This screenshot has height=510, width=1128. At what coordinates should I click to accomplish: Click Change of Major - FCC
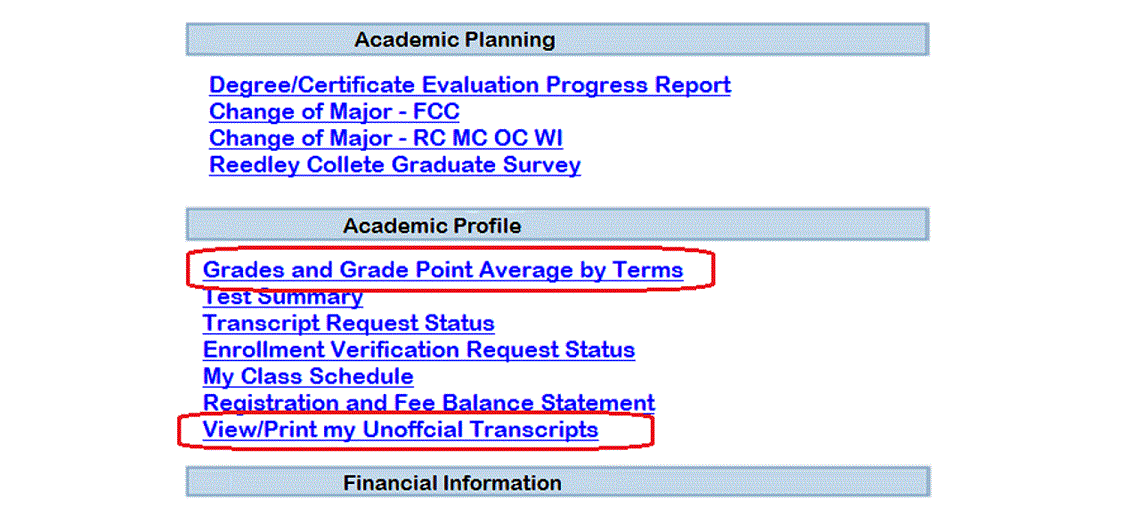point(334,112)
